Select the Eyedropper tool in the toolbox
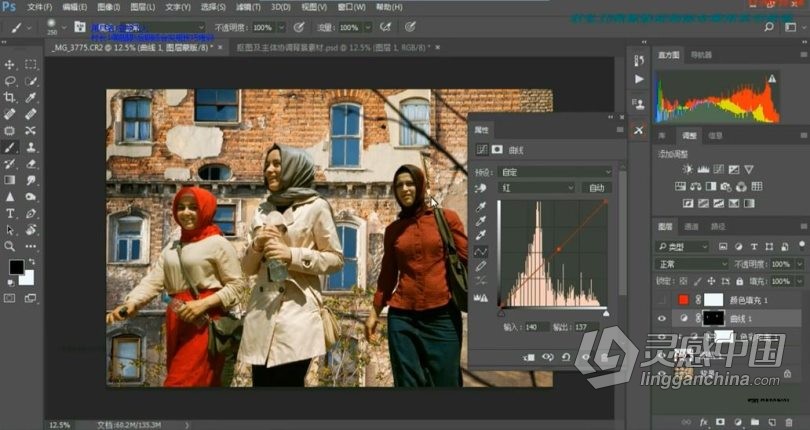The width and height of the screenshot is (810, 430). click(31, 98)
